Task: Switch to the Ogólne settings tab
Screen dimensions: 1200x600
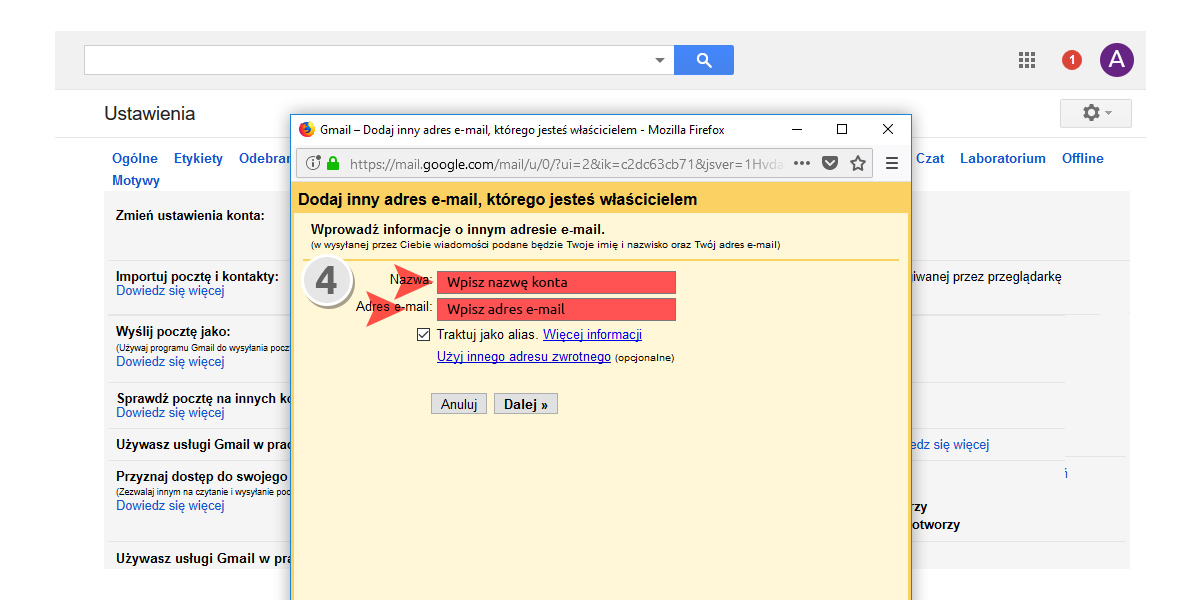Action: pos(135,159)
